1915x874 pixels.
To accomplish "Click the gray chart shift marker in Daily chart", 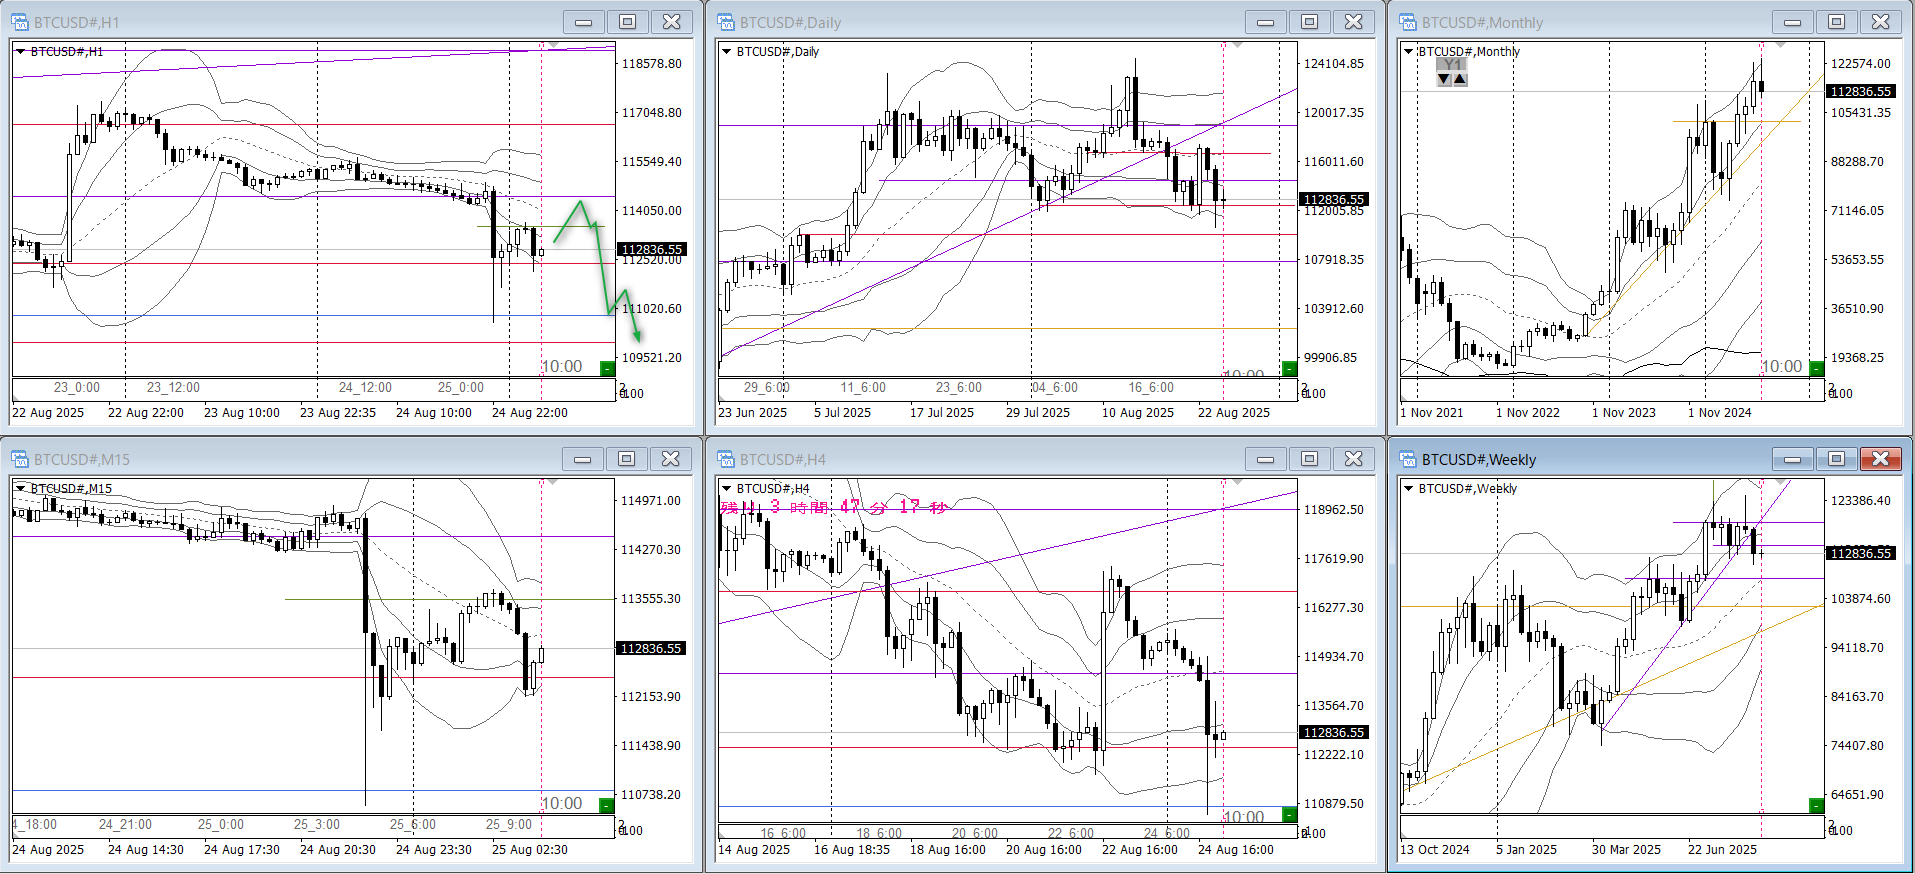I will click(x=1237, y=45).
